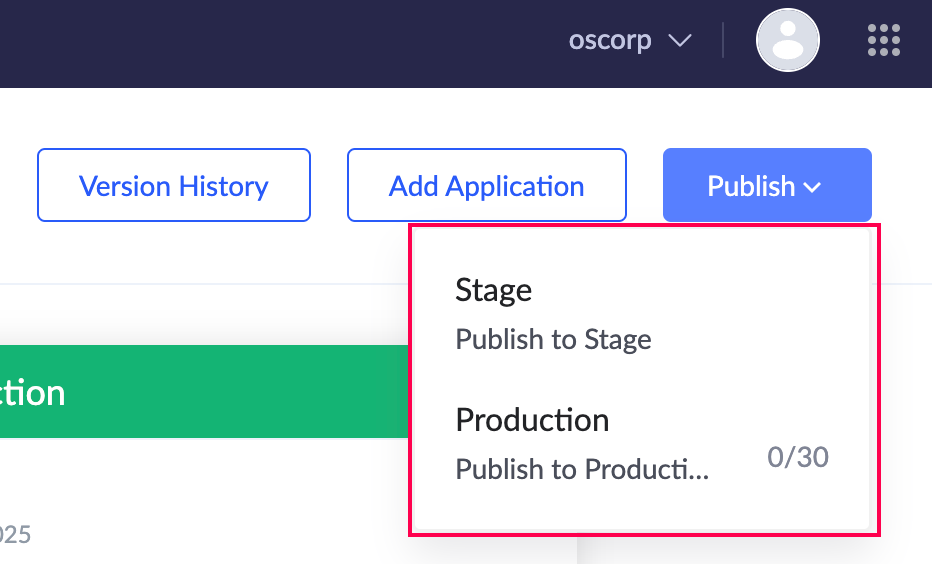This screenshot has height=564, width=932.
Task: Click blank area left of Version History
Action: pos(18,185)
